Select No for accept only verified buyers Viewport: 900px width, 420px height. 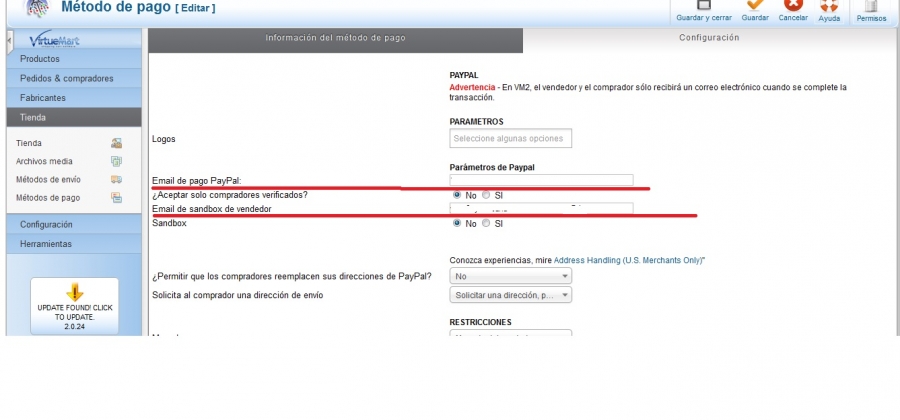pos(457,195)
